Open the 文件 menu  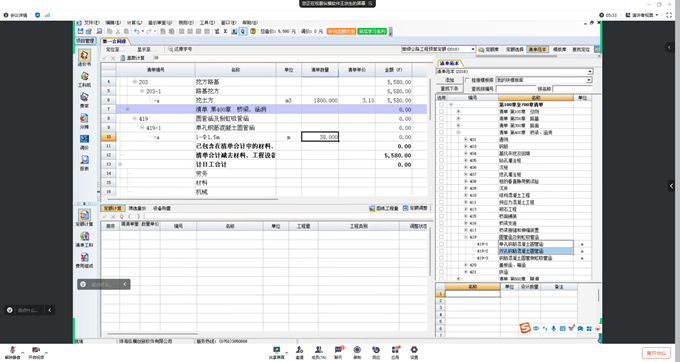[91, 23]
